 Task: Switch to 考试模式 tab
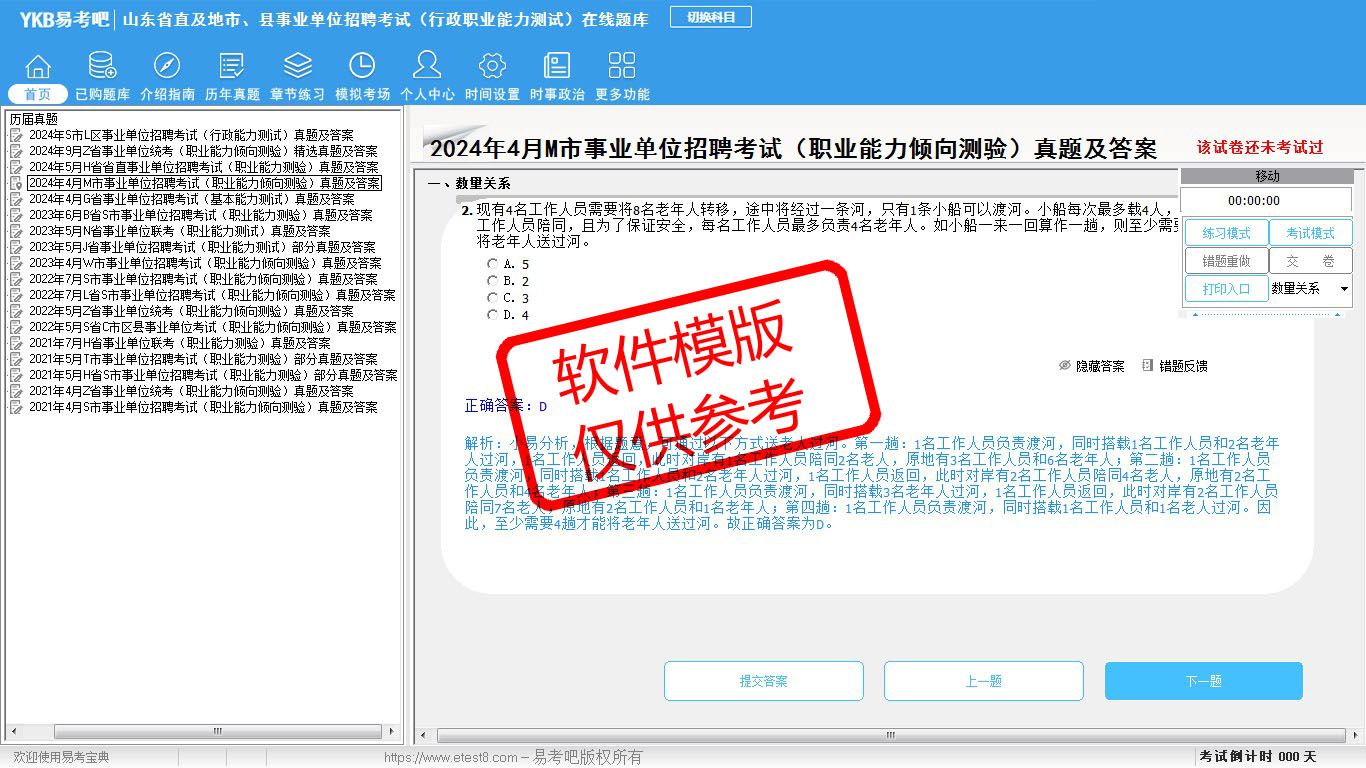(x=1310, y=233)
